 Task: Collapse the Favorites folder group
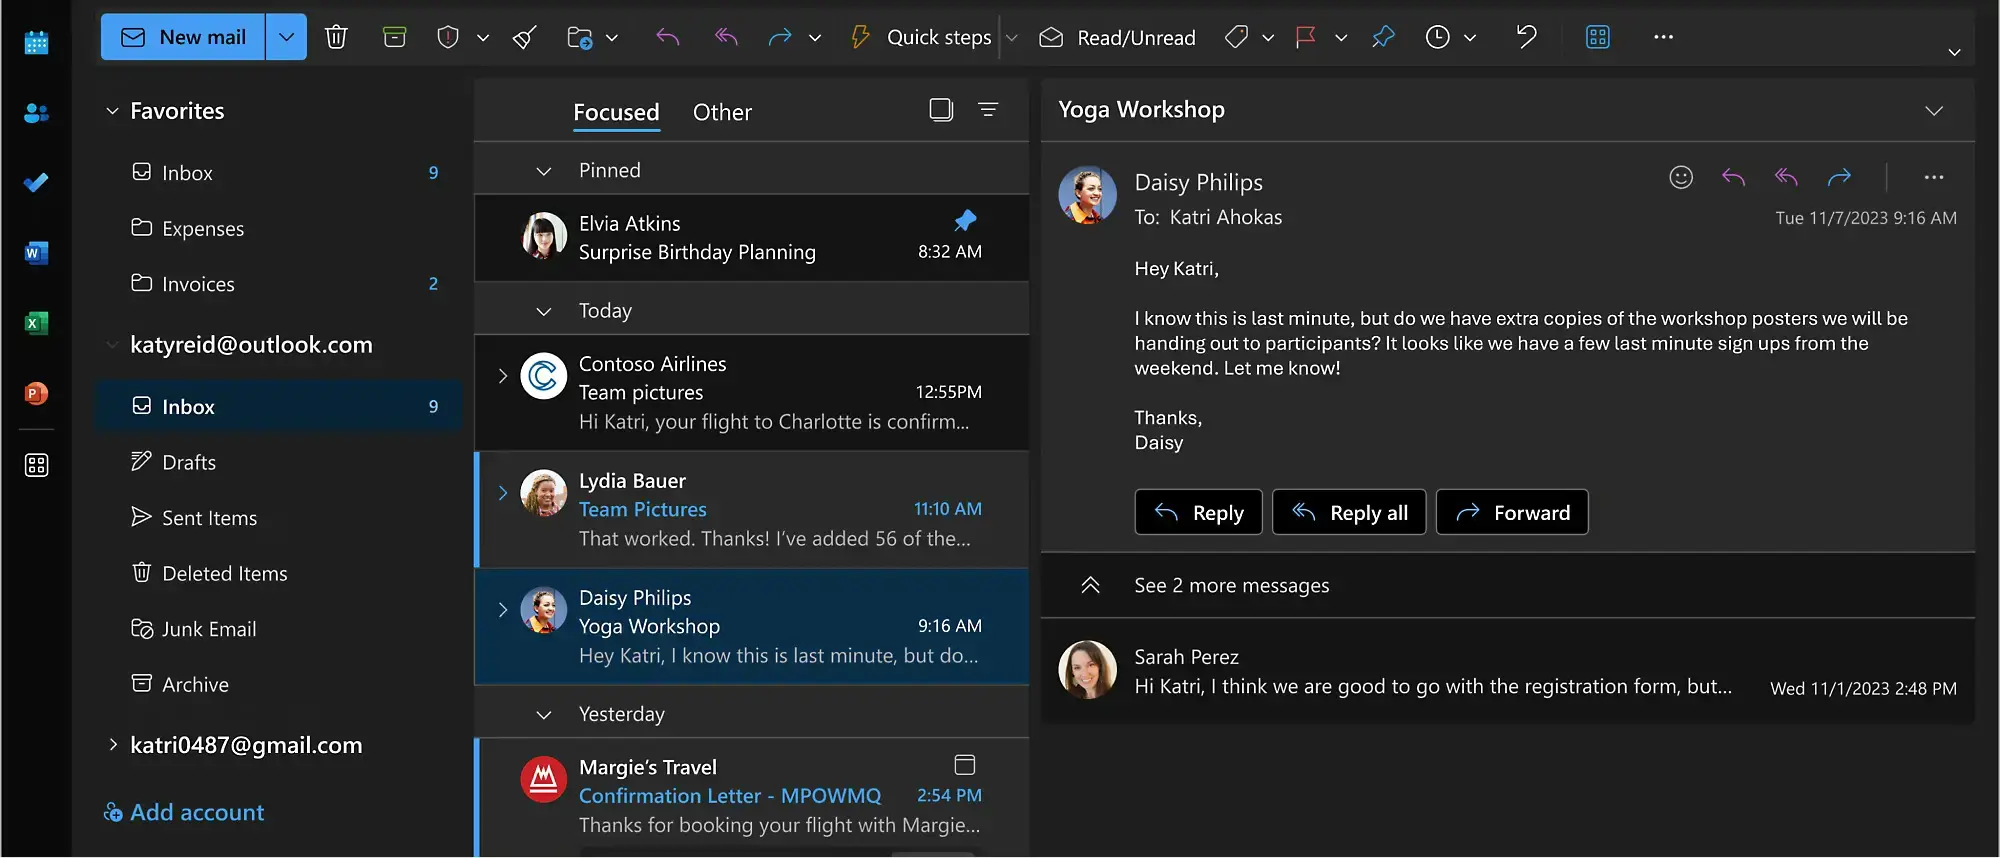coord(112,111)
